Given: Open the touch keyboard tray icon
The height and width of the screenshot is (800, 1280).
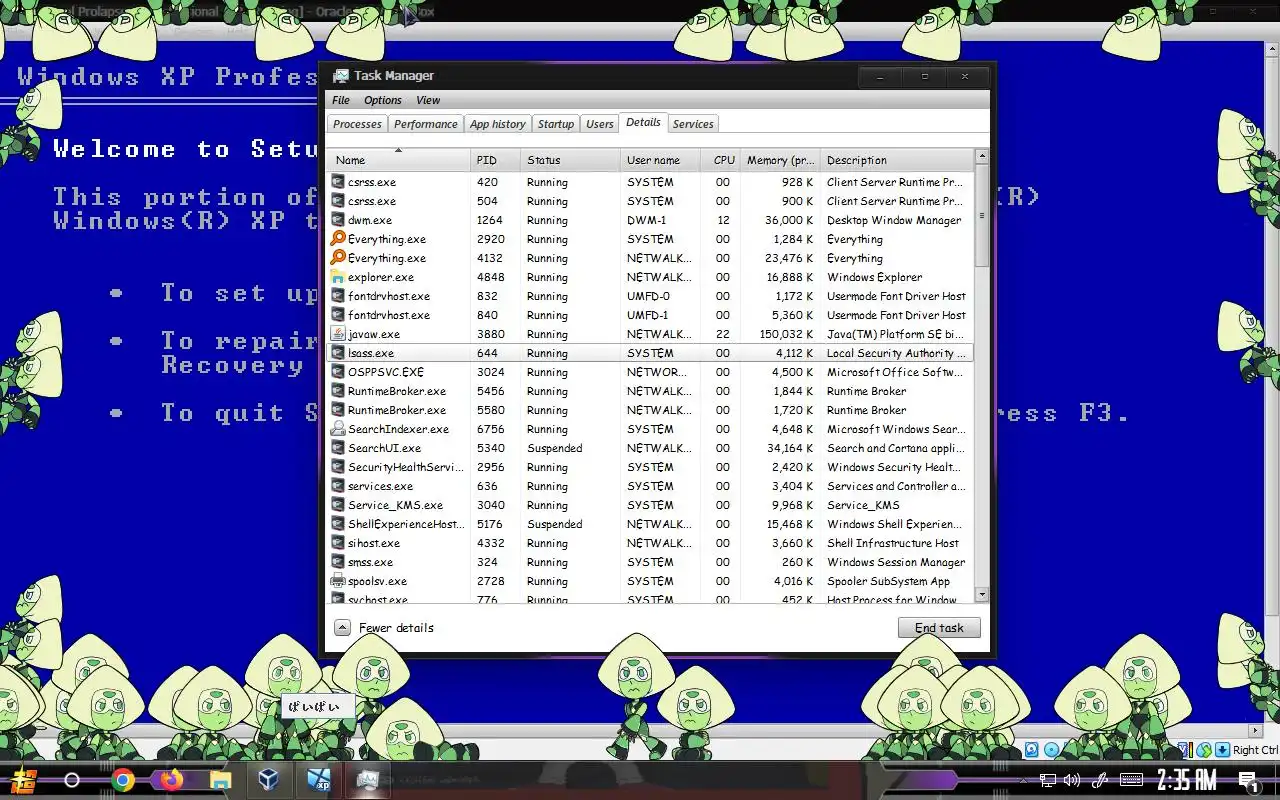Looking at the screenshot, I should click(x=1132, y=780).
